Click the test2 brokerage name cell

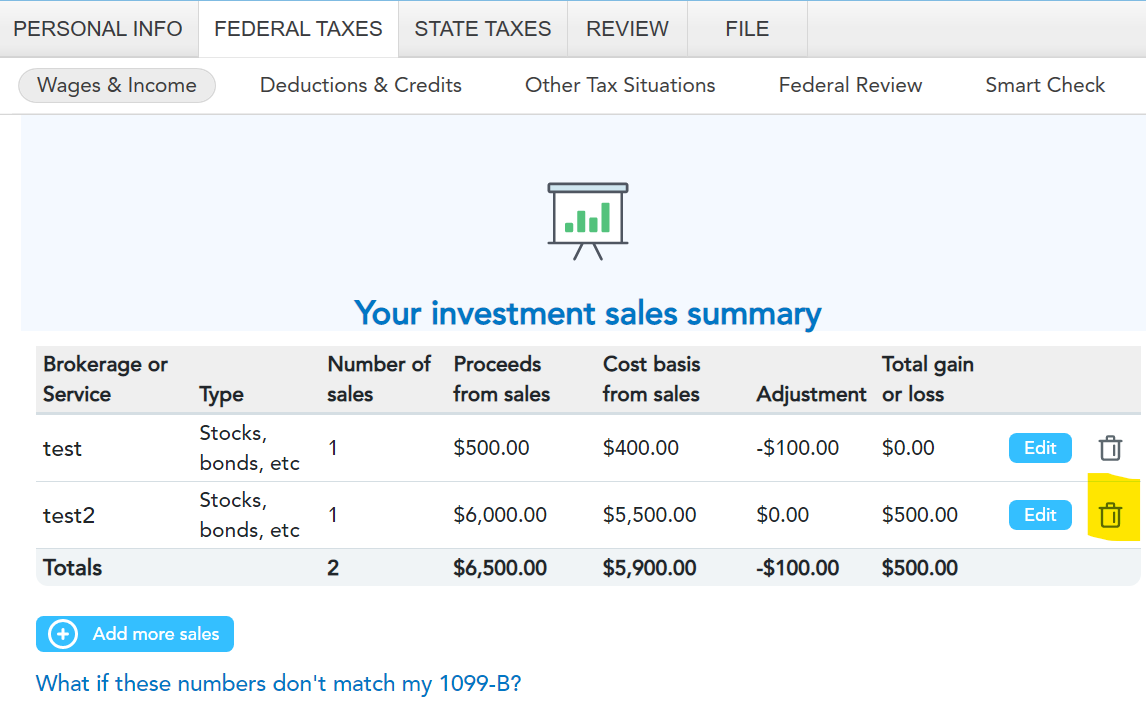pyautogui.click(x=69, y=516)
